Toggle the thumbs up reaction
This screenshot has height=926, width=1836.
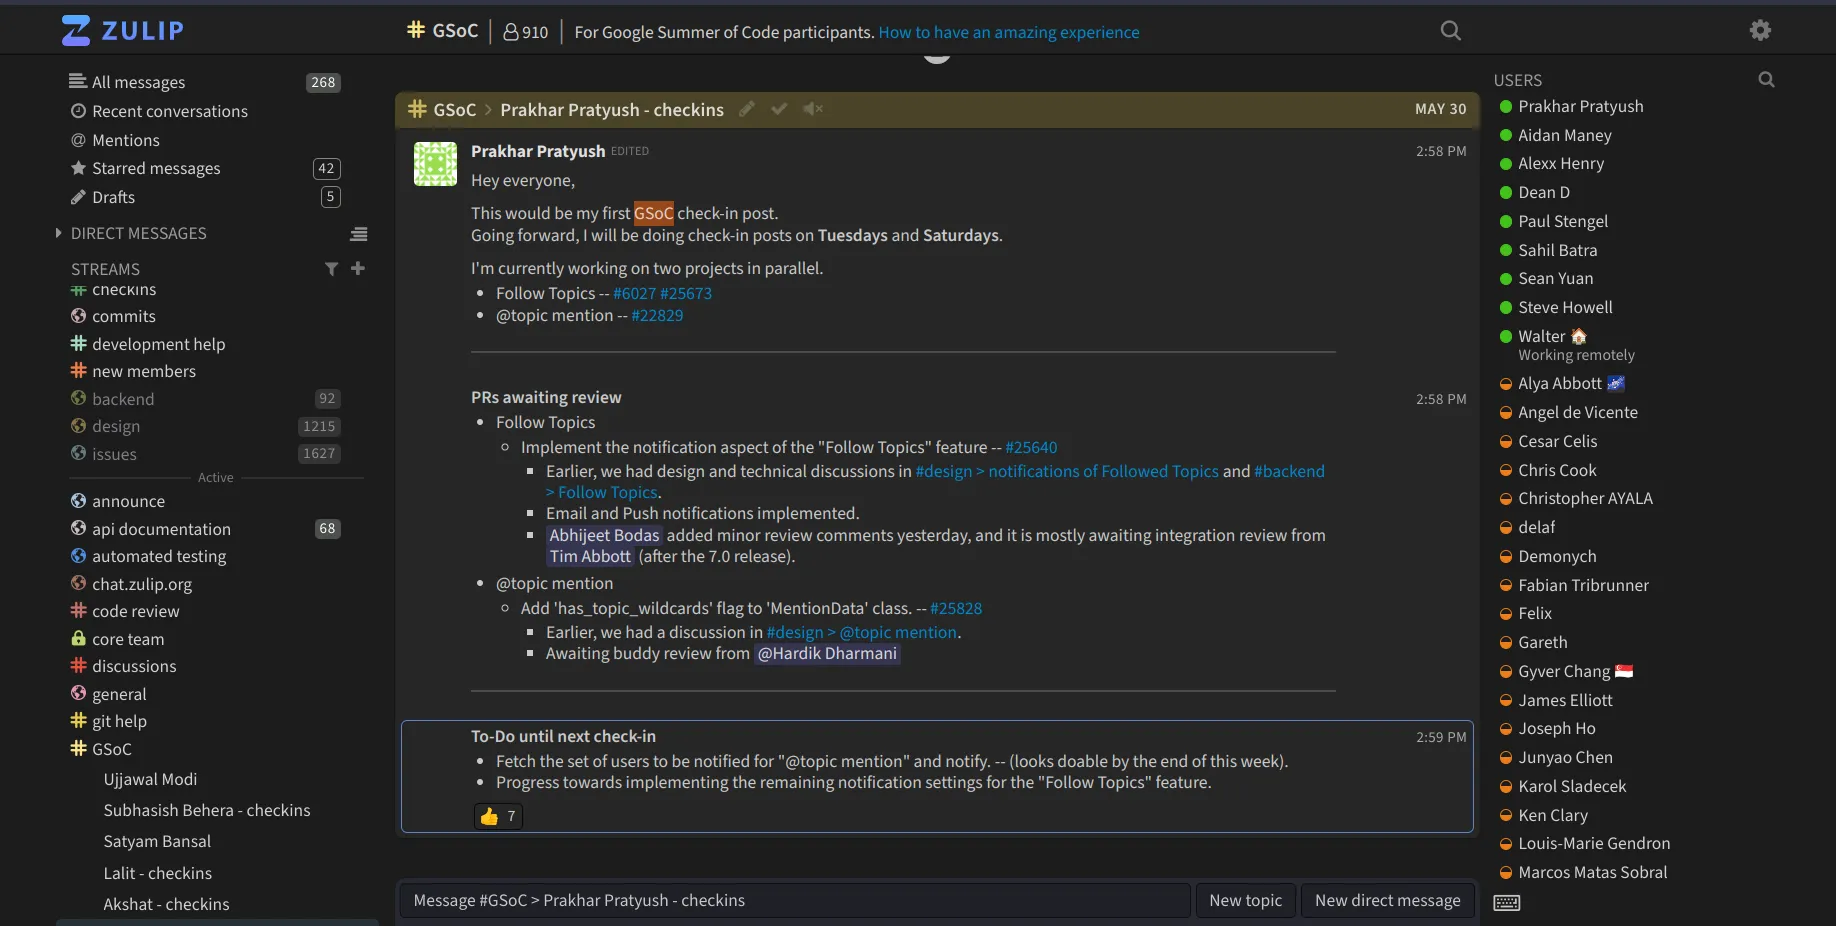tap(498, 816)
